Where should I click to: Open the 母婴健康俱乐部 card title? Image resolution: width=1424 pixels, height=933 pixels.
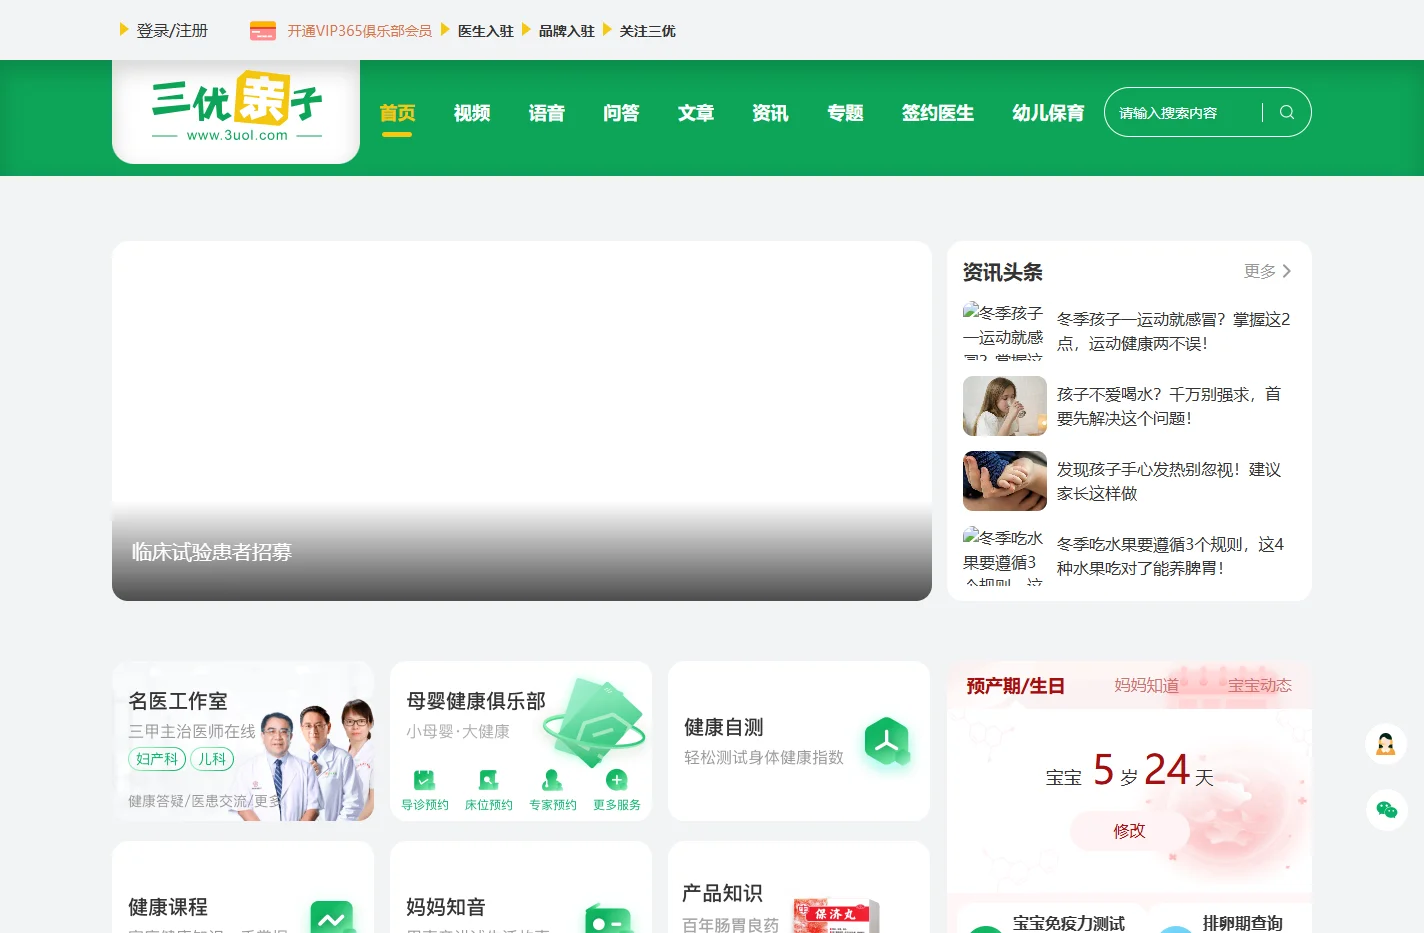tap(476, 701)
